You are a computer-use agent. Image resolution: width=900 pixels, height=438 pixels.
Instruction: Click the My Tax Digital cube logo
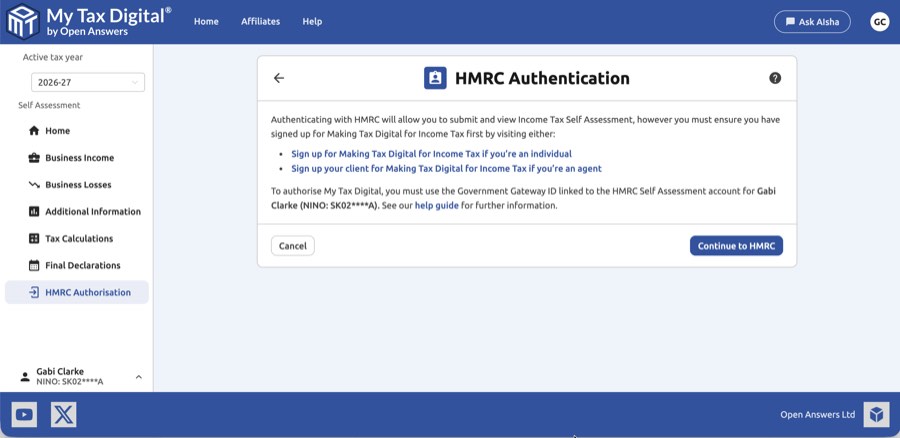pos(22,22)
